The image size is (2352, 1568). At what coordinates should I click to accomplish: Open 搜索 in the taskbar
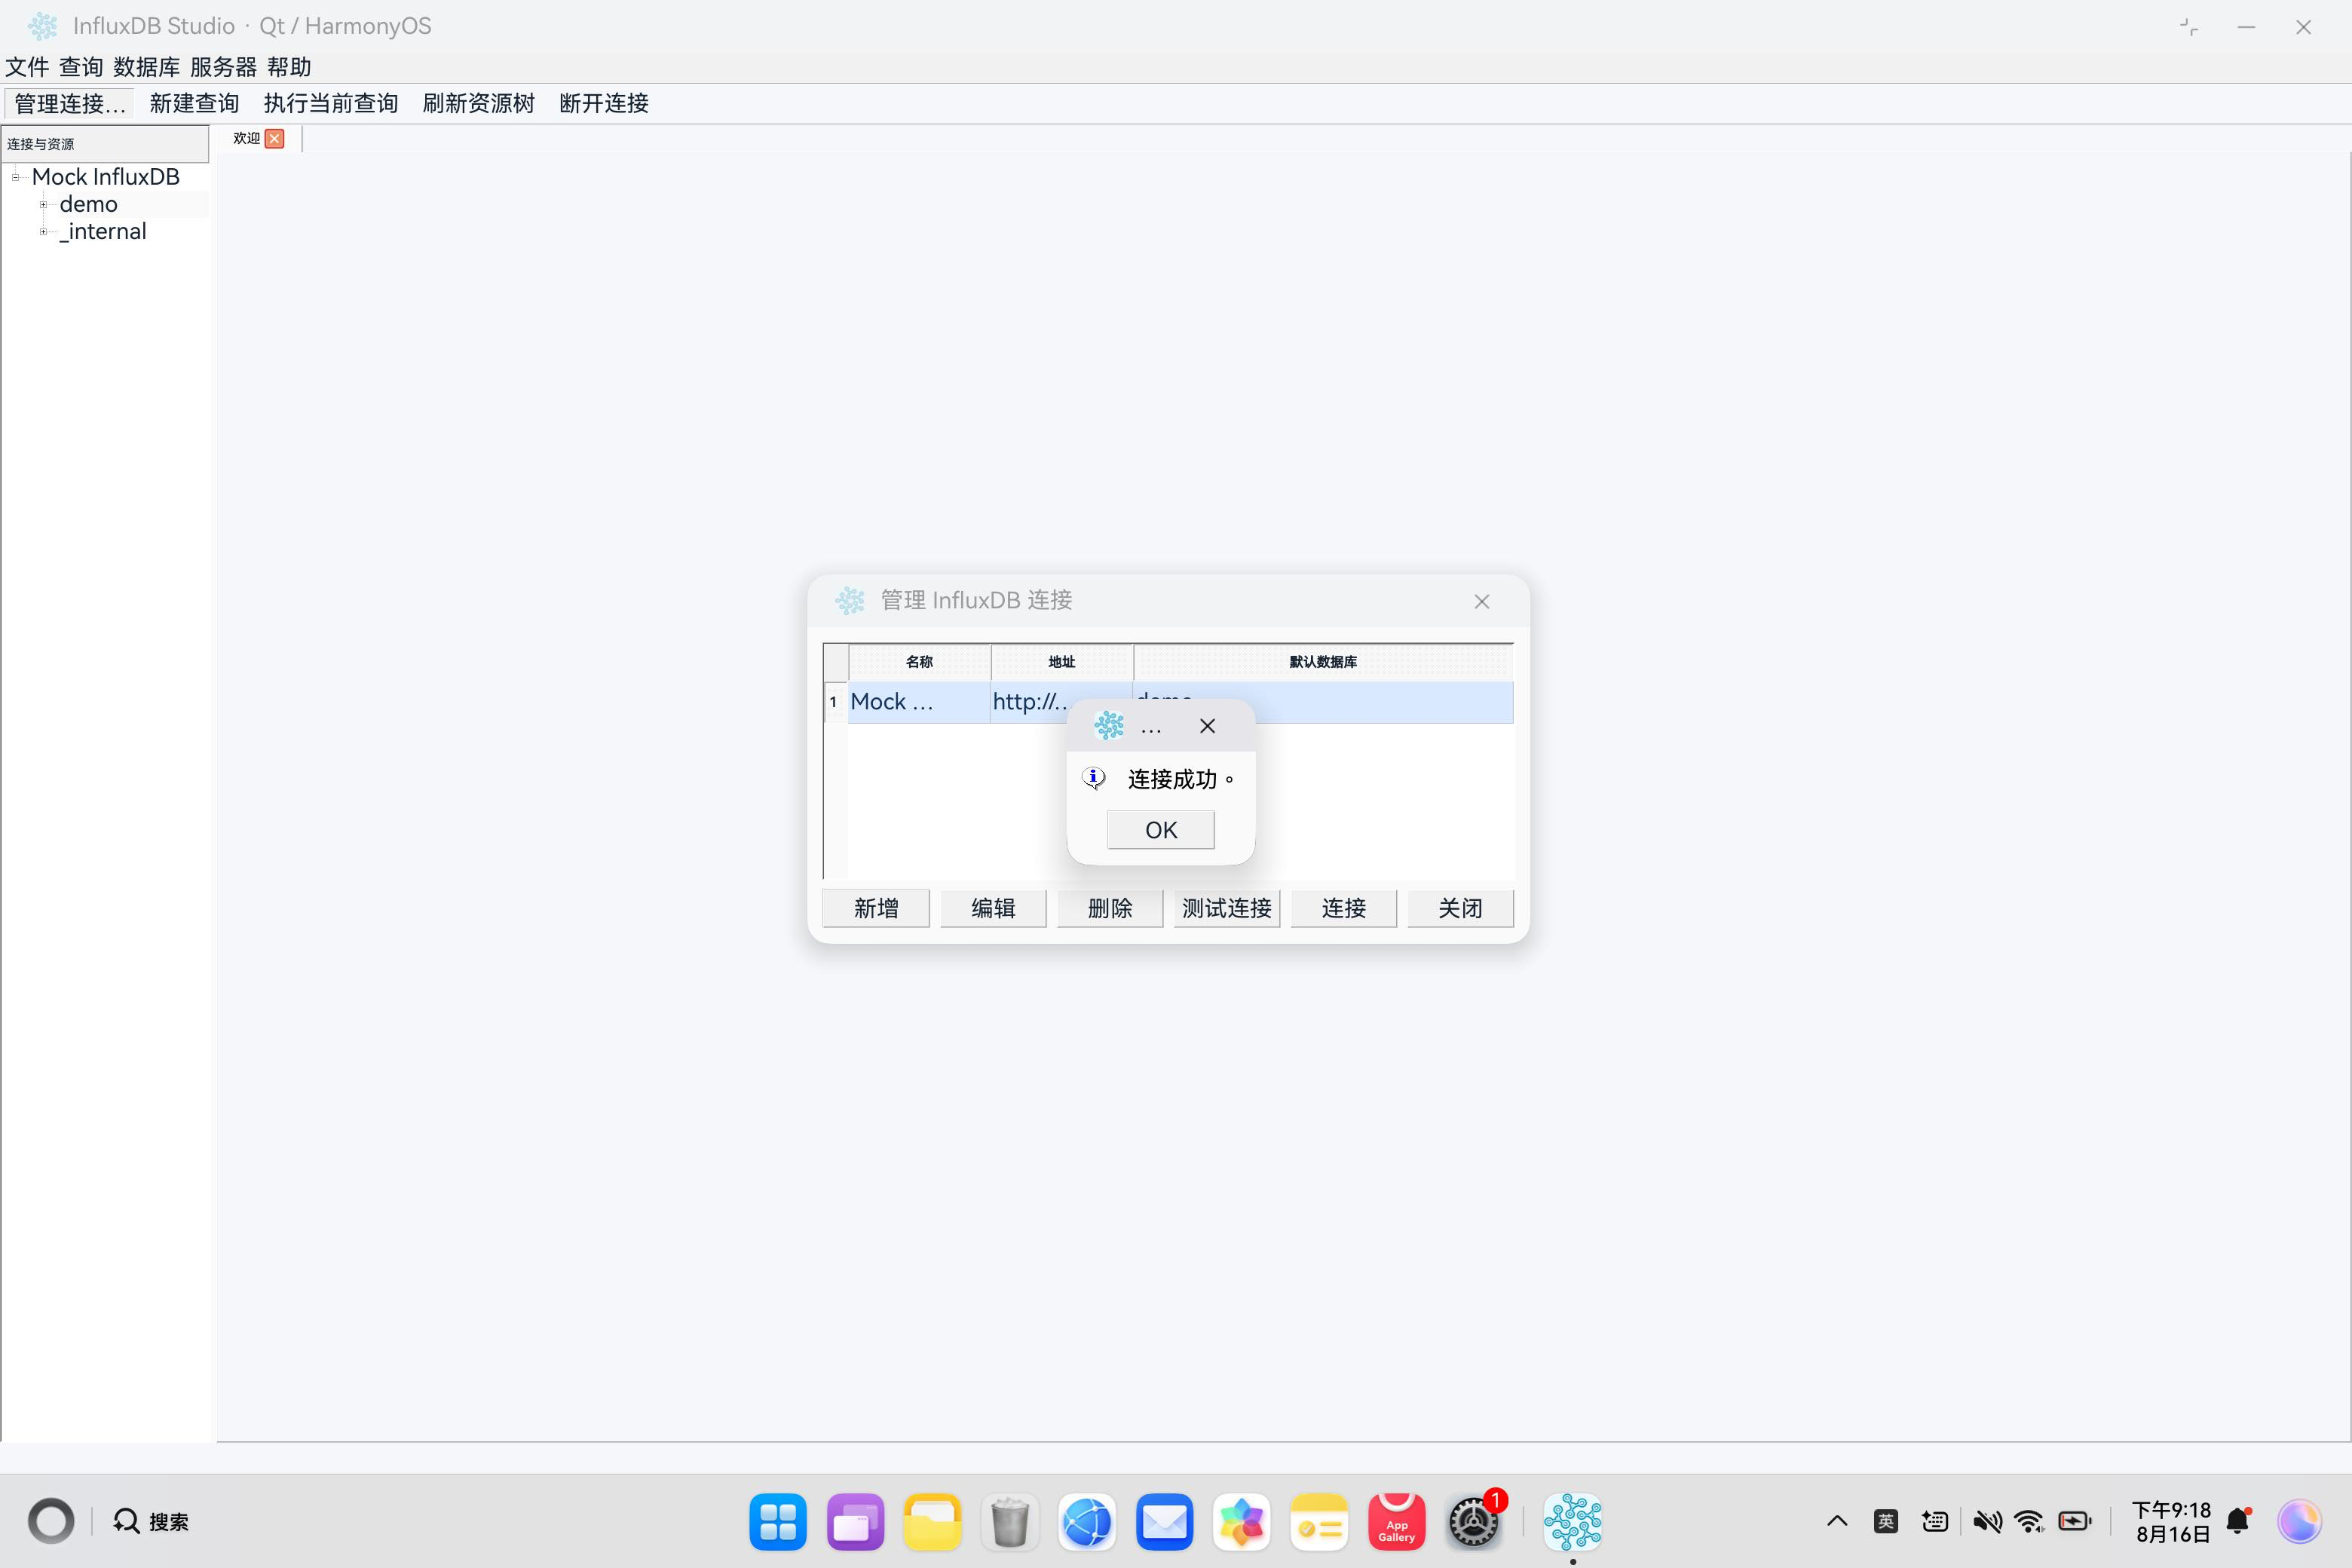(150, 1521)
